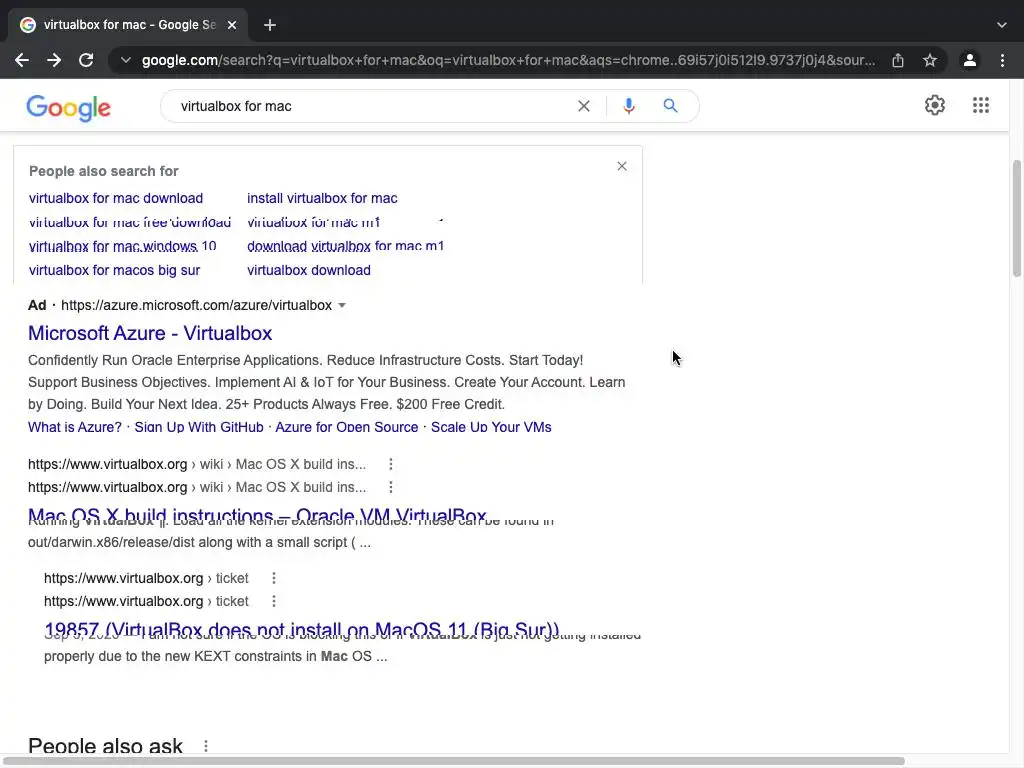Open 'install virtualbox for mac' suggestion
This screenshot has height=768, width=1024.
coord(322,198)
